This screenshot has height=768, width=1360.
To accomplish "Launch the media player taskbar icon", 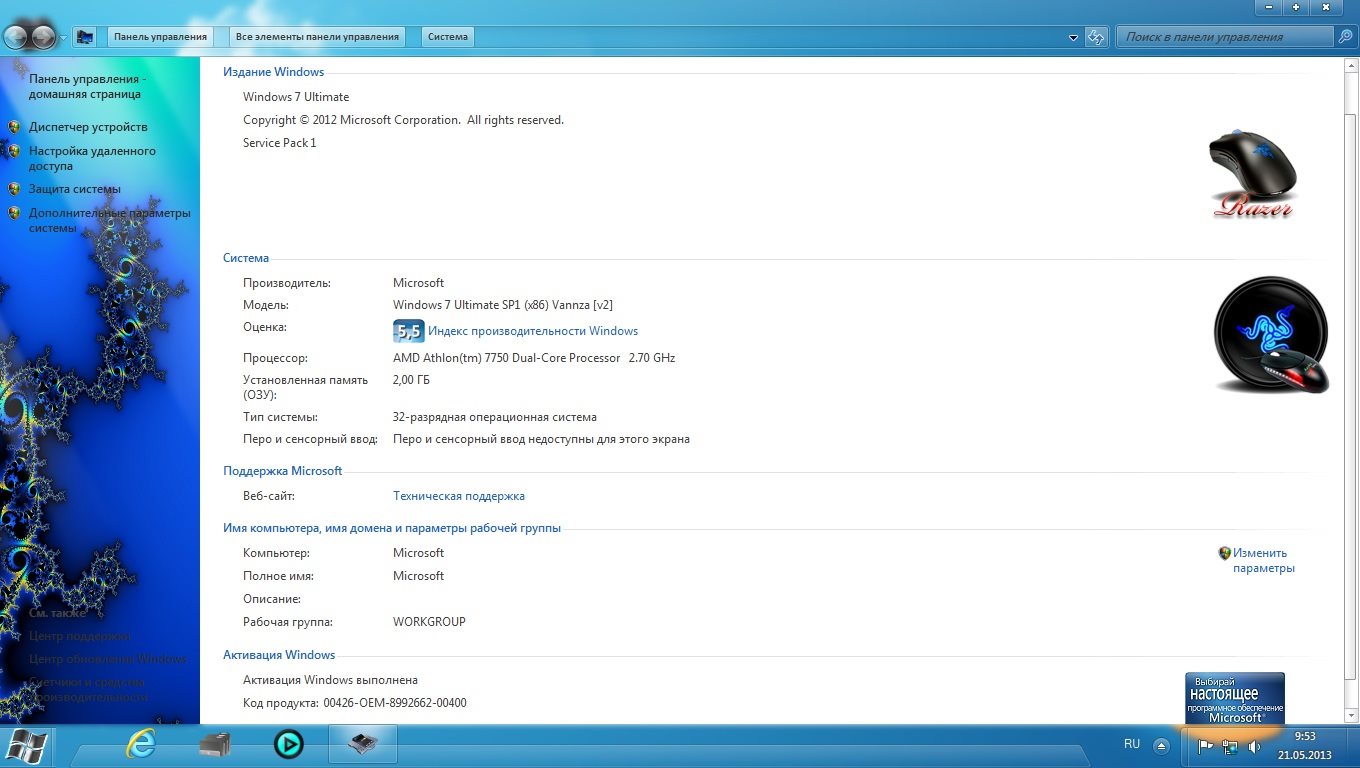I will (289, 744).
